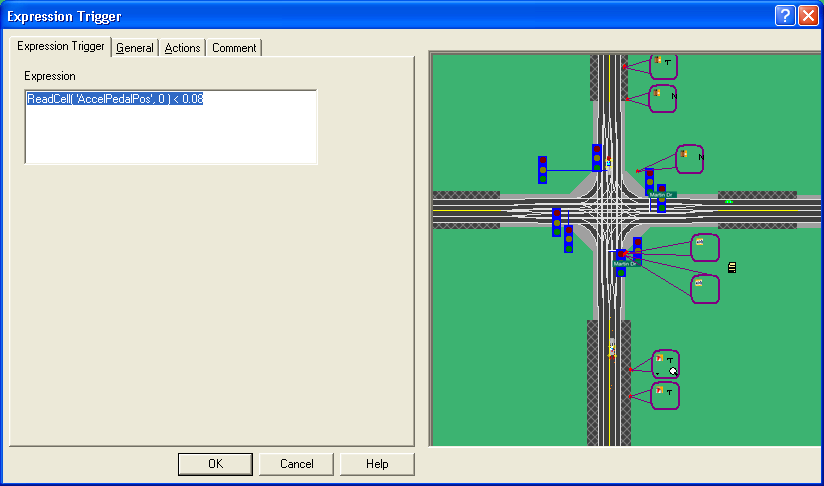
Task: Select the vehicle on the south road
Action: [x=611, y=348]
